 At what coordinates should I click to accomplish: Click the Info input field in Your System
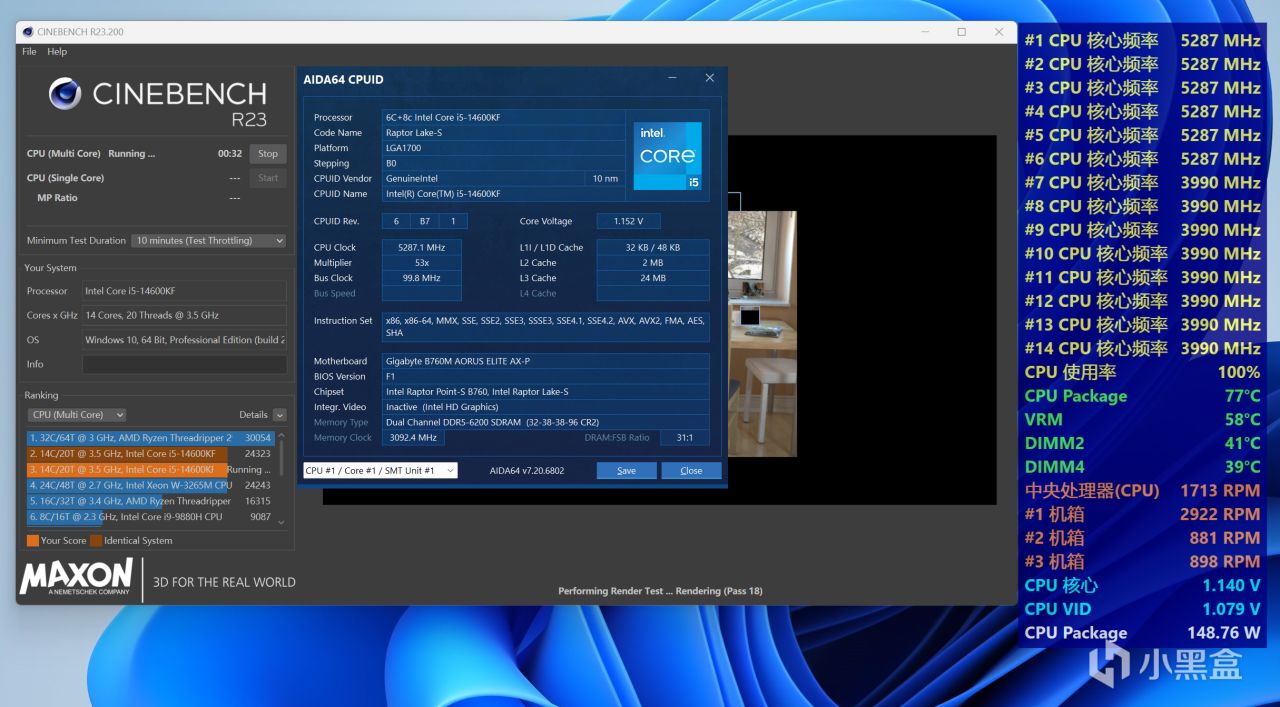[184, 364]
